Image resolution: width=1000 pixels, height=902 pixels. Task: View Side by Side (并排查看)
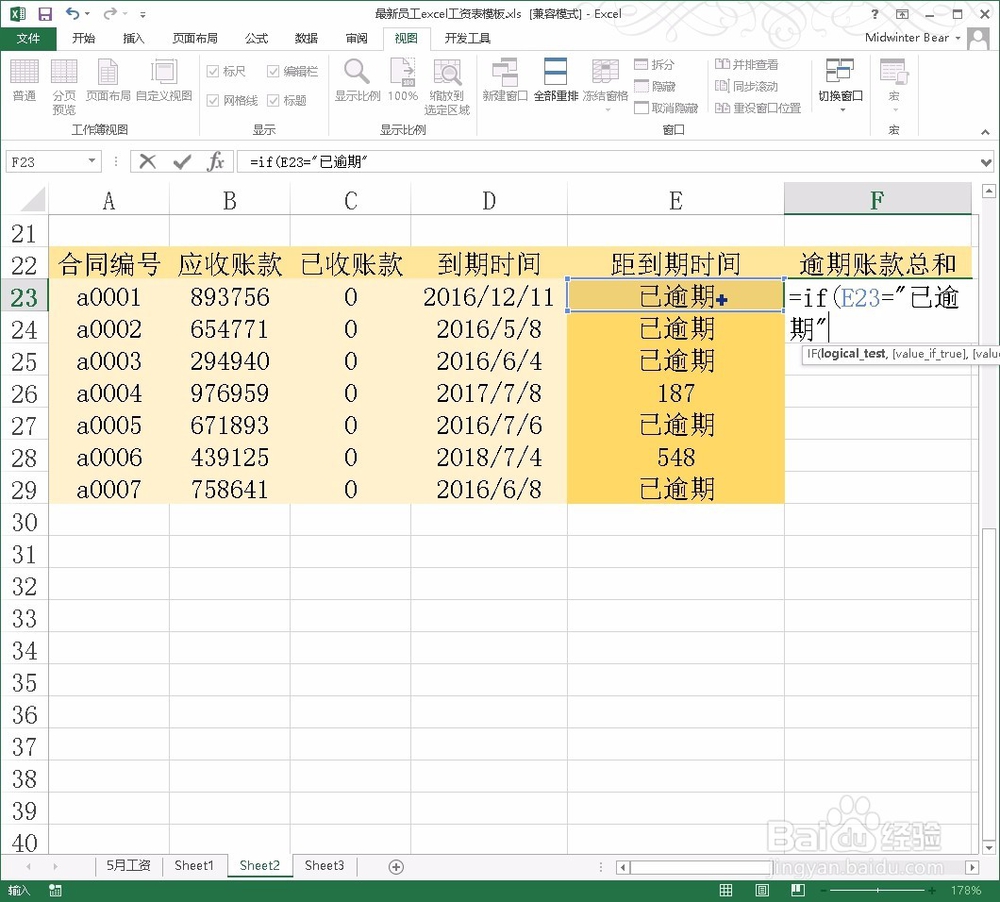746,64
